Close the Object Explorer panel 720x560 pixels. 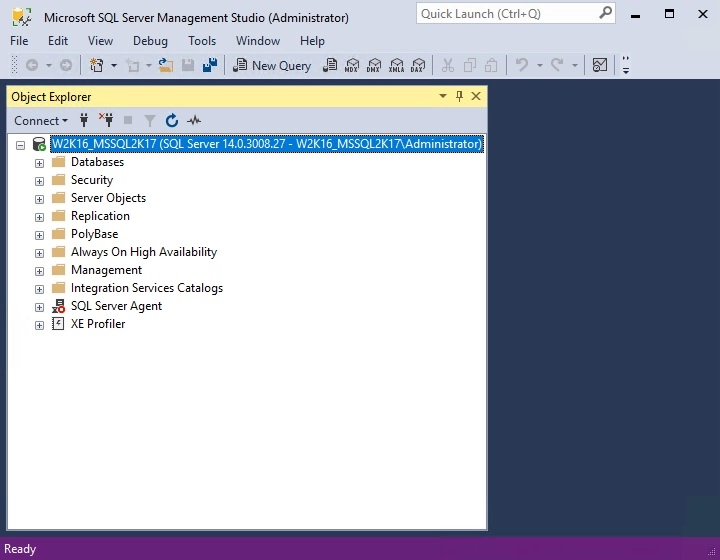point(476,96)
